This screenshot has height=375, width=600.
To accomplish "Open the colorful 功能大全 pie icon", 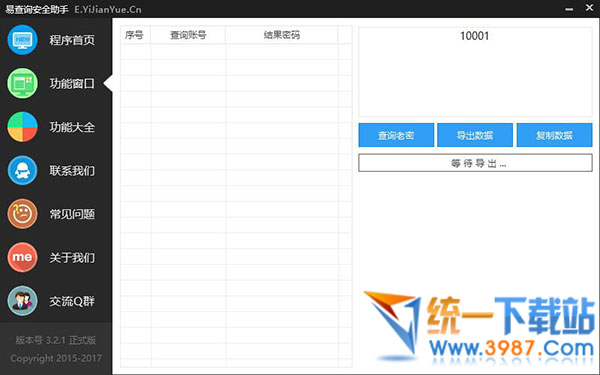I will point(22,127).
